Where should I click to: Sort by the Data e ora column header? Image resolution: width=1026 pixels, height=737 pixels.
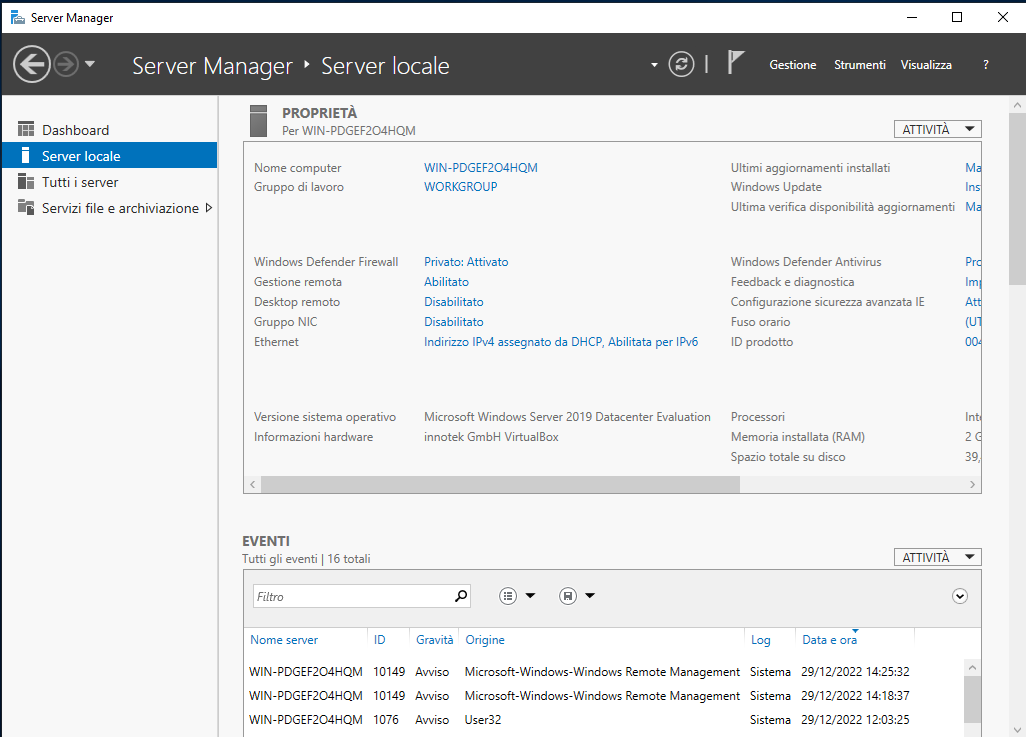coord(829,639)
